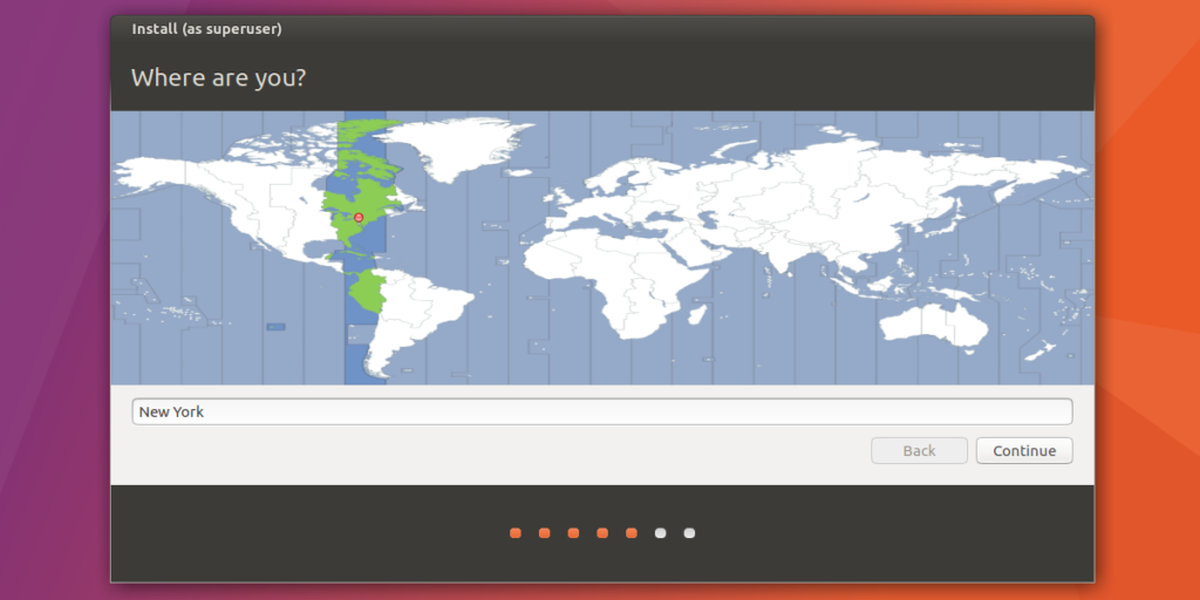The image size is (1200, 600).
Task: Click the Continue button
Action: pyautogui.click(x=1024, y=451)
